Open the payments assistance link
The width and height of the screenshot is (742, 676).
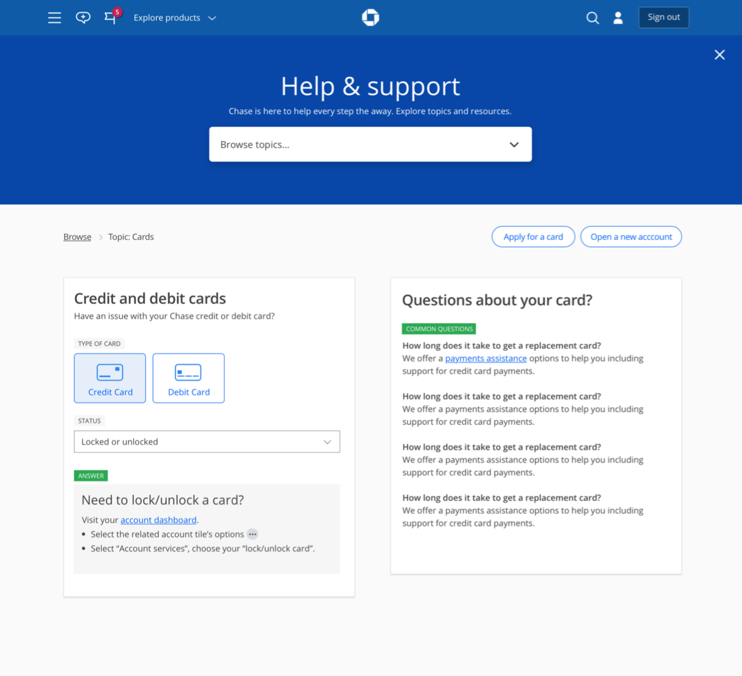(485, 358)
